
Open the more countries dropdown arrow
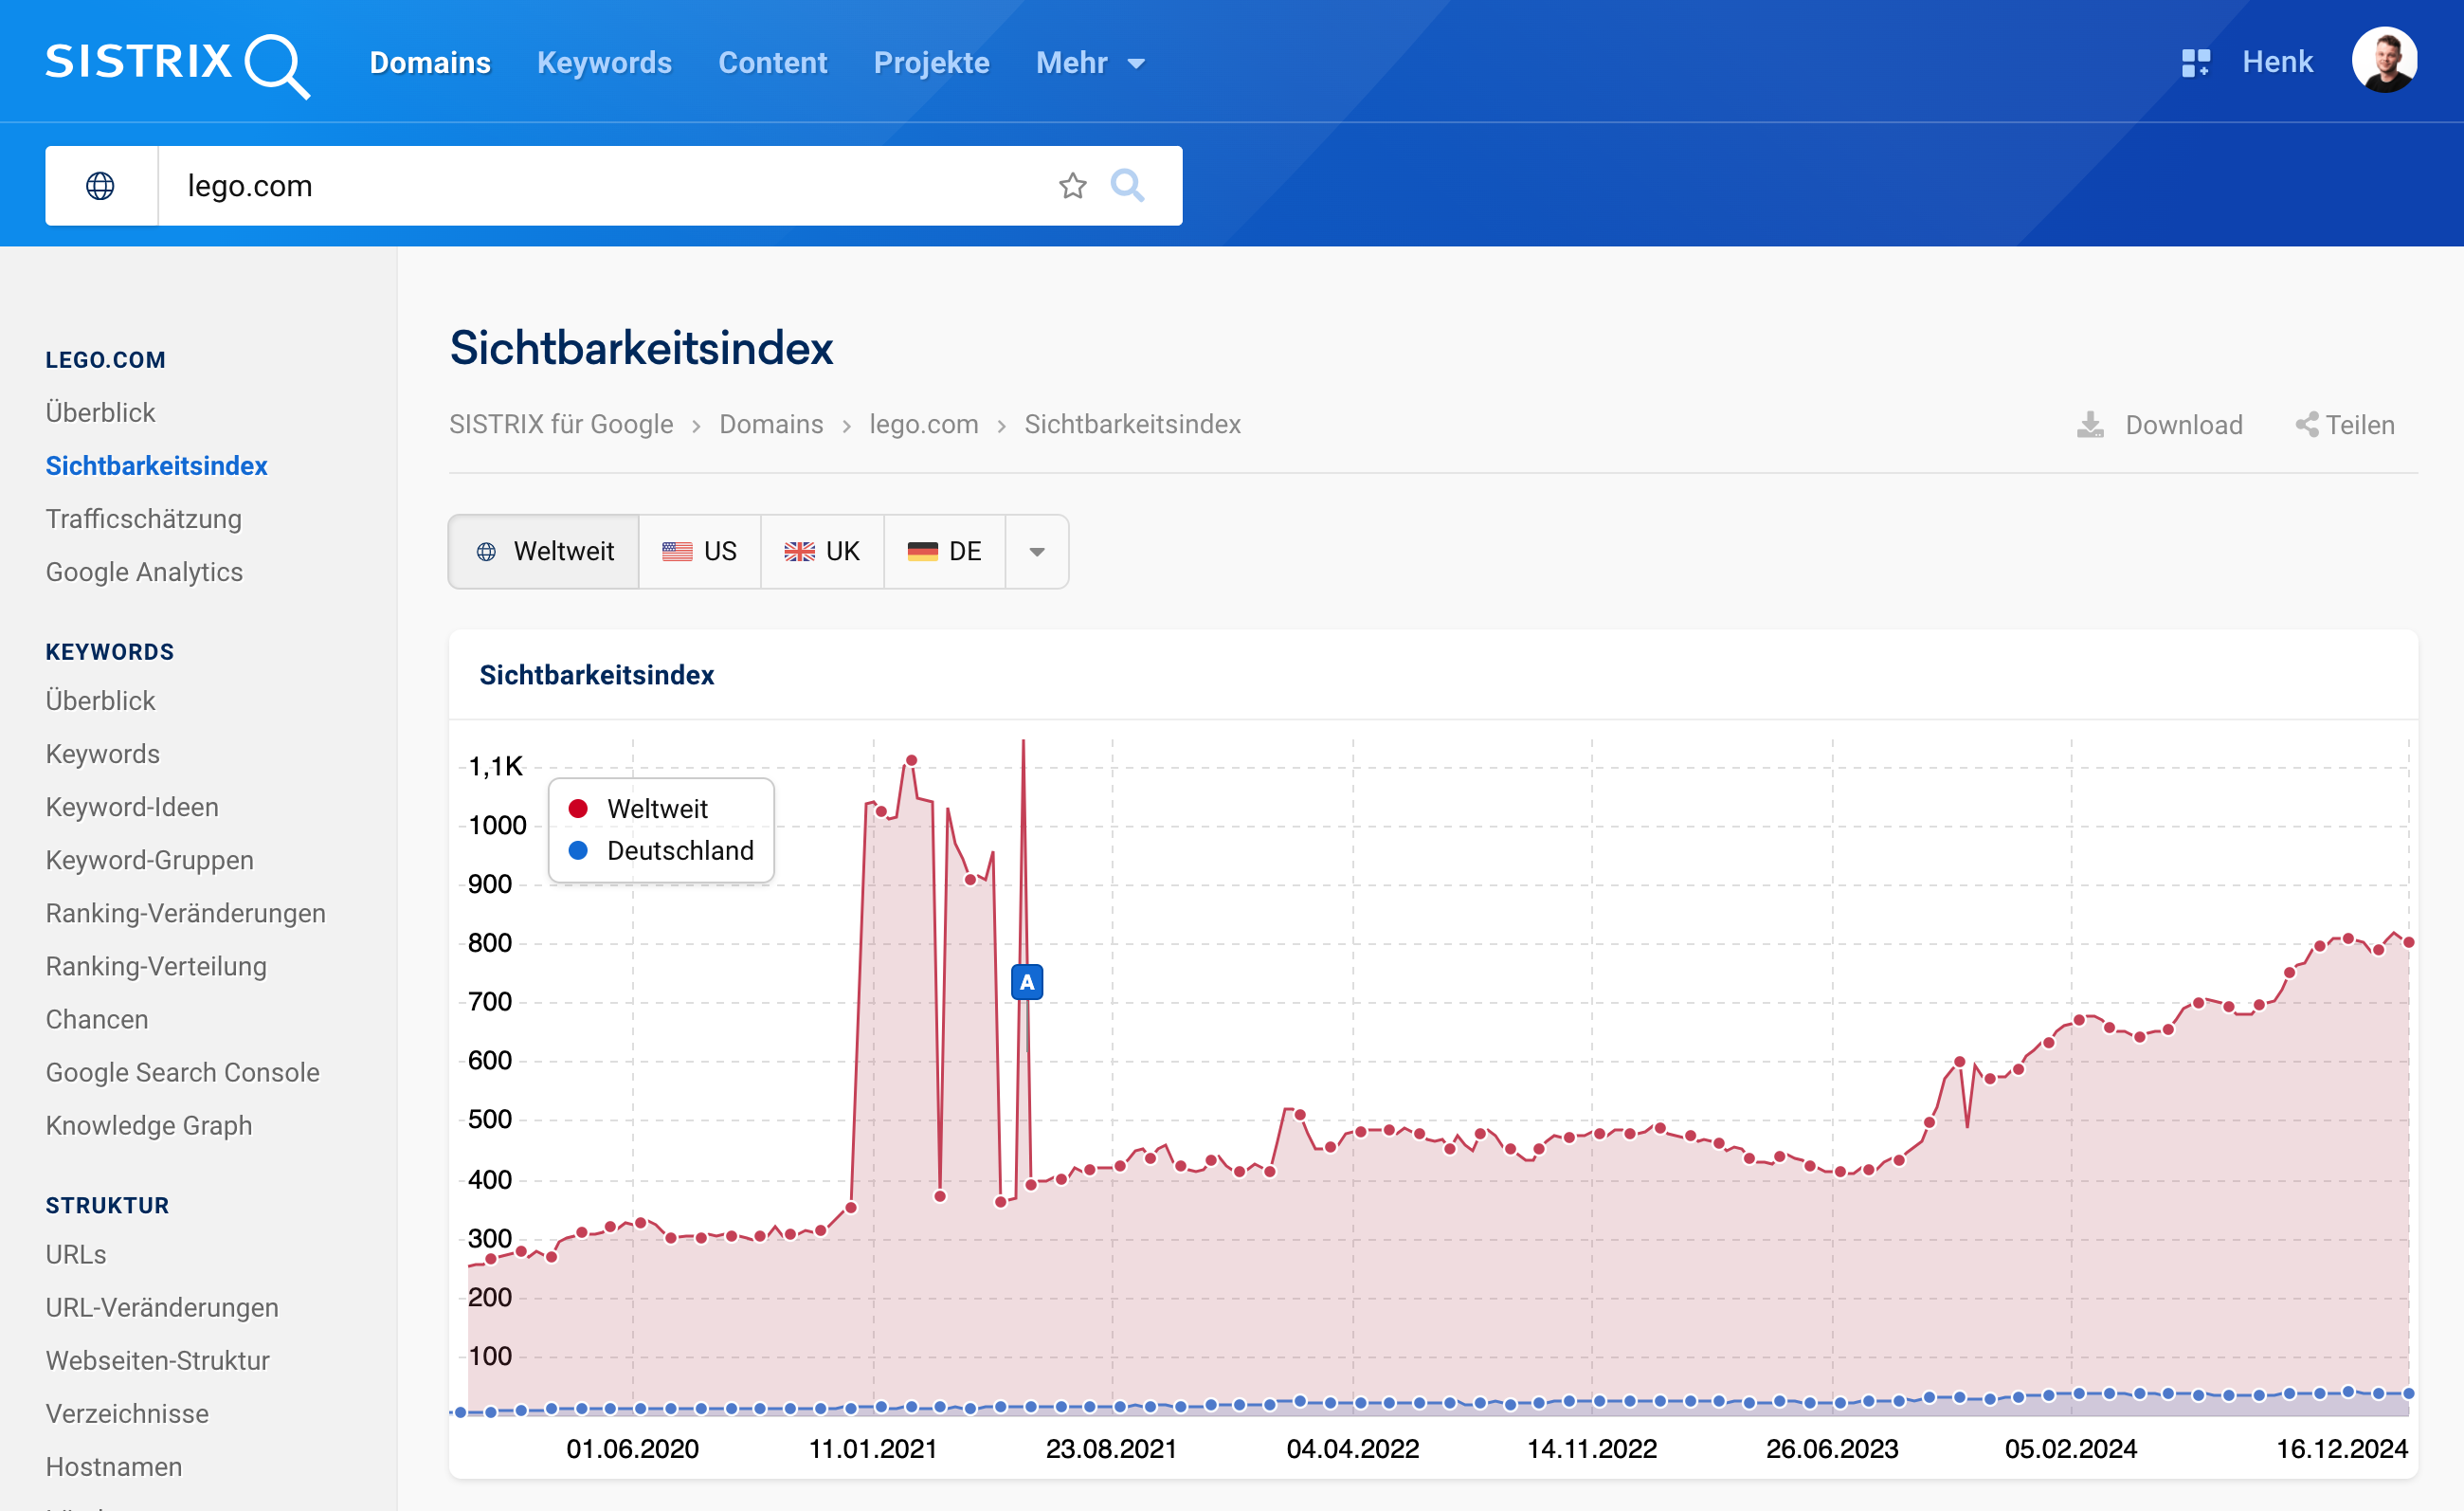(x=1037, y=552)
